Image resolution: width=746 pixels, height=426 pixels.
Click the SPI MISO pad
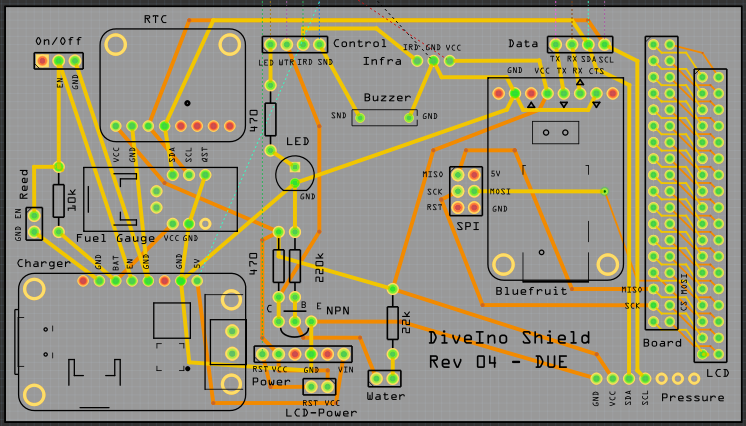tap(458, 175)
